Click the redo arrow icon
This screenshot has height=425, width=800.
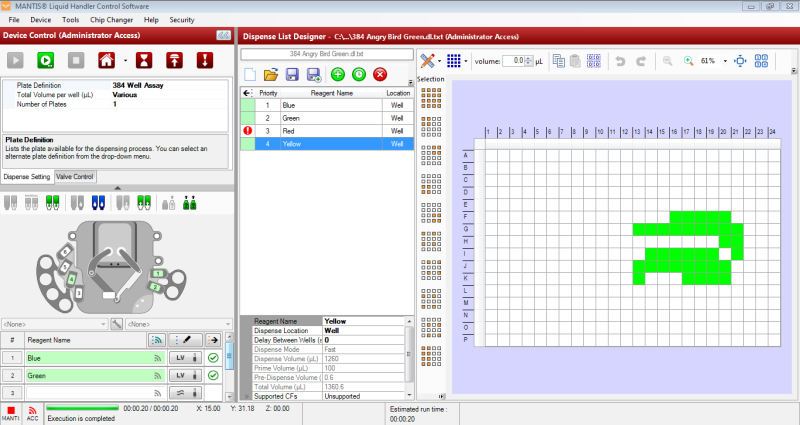click(x=641, y=61)
